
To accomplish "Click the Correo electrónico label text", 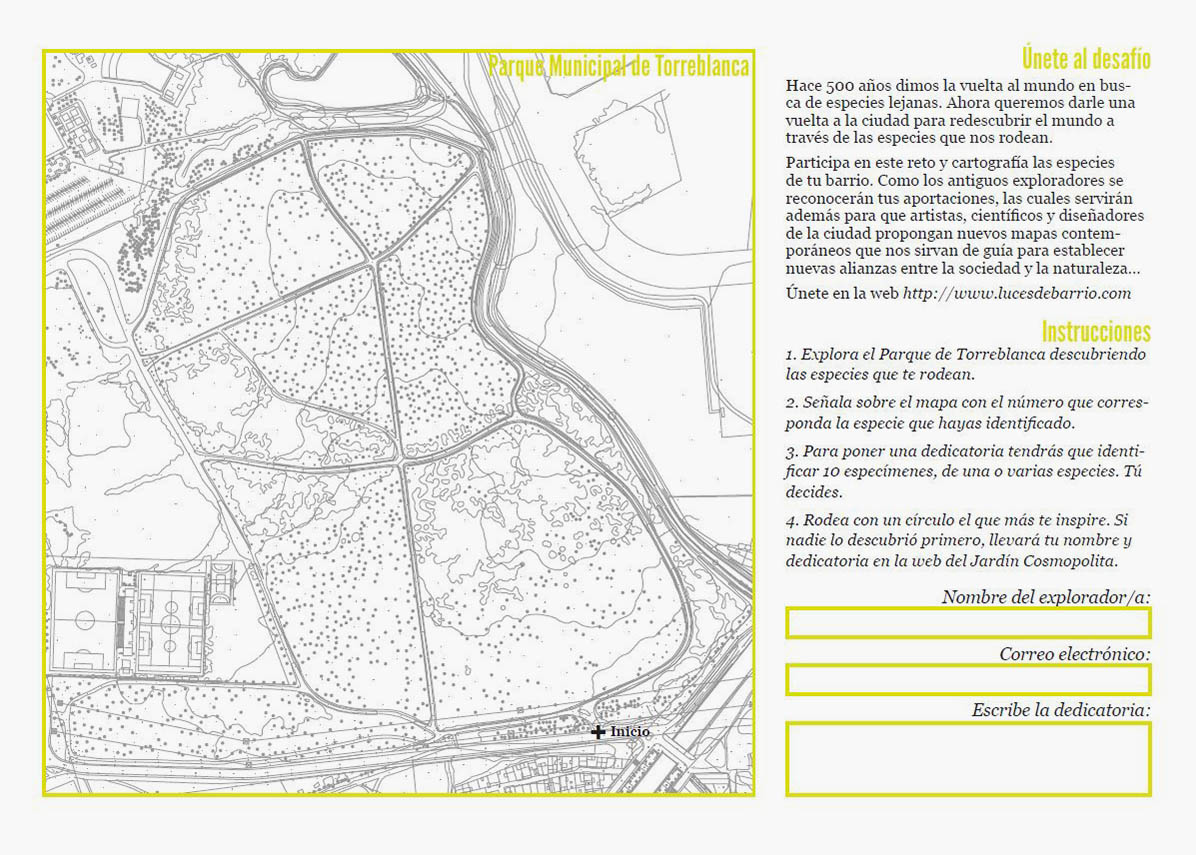I will coord(1074,654).
